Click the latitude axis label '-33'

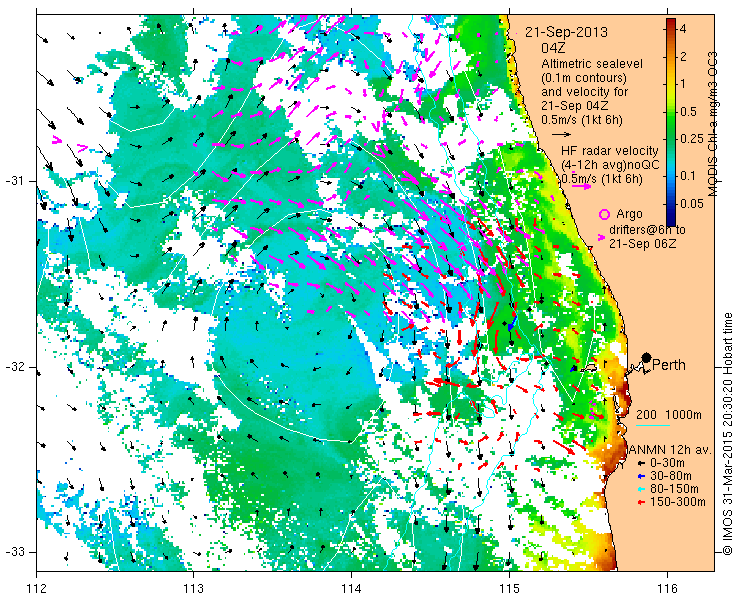[x=14, y=552]
